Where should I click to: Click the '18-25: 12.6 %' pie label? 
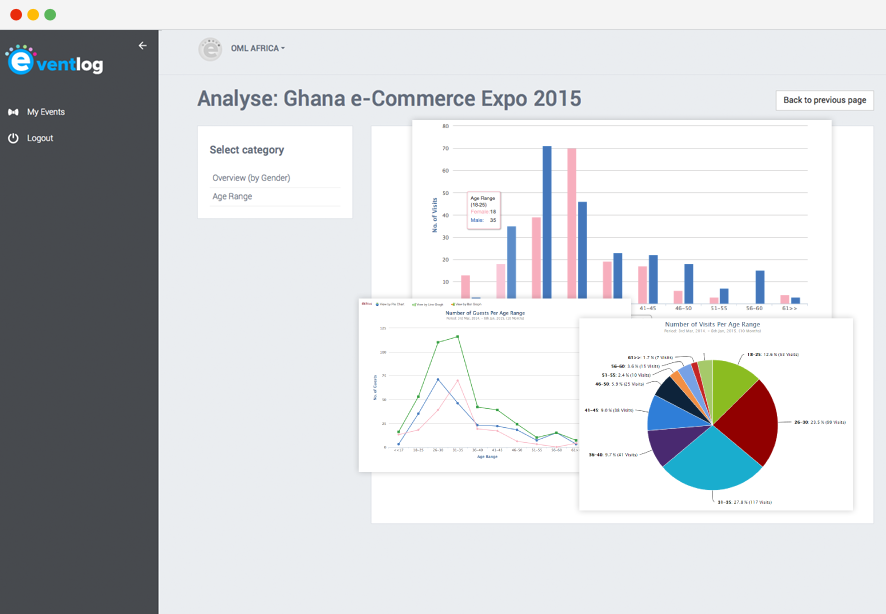point(772,355)
